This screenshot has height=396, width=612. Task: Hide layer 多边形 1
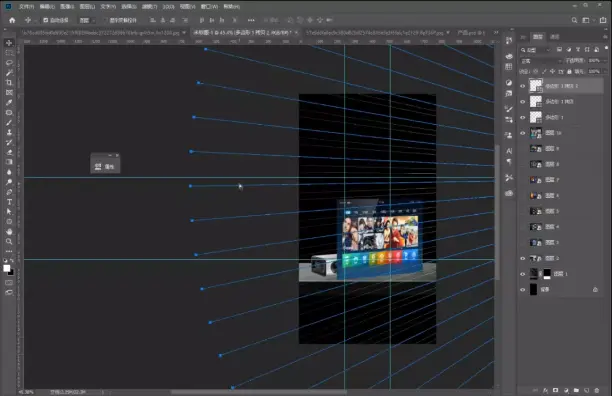coord(523,117)
